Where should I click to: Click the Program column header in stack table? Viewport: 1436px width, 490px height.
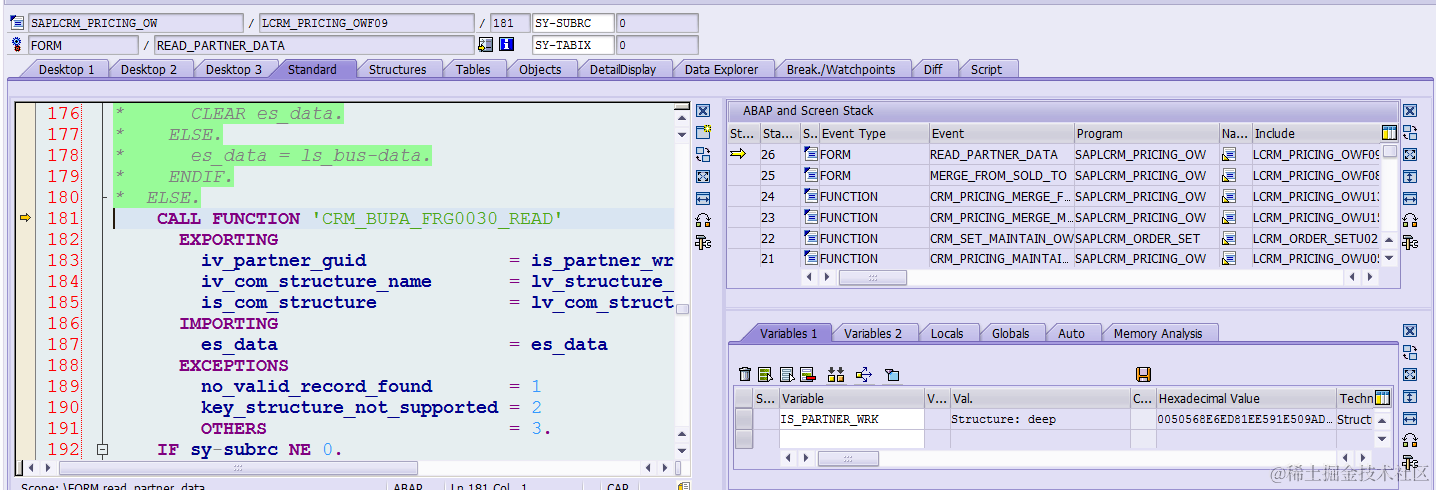(1146, 133)
